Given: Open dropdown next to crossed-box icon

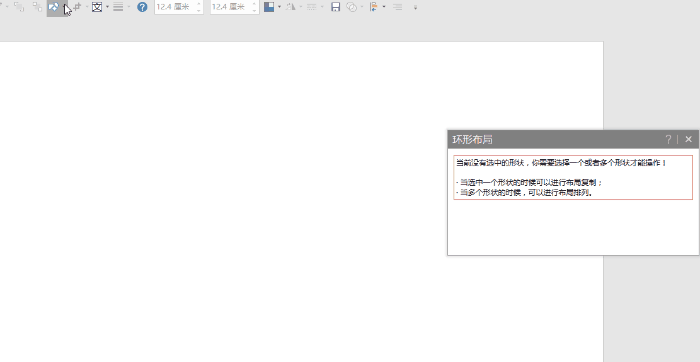Looking at the screenshot, I should click(107, 7).
